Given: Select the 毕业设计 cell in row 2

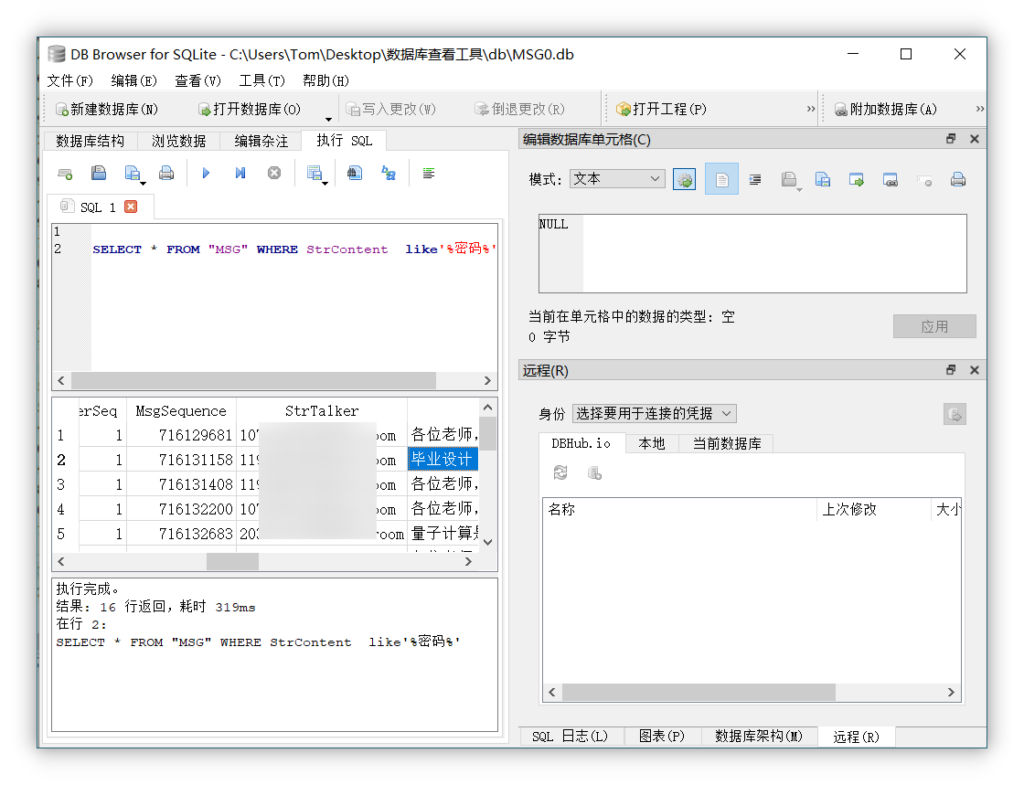Looking at the screenshot, I should 443,459.
